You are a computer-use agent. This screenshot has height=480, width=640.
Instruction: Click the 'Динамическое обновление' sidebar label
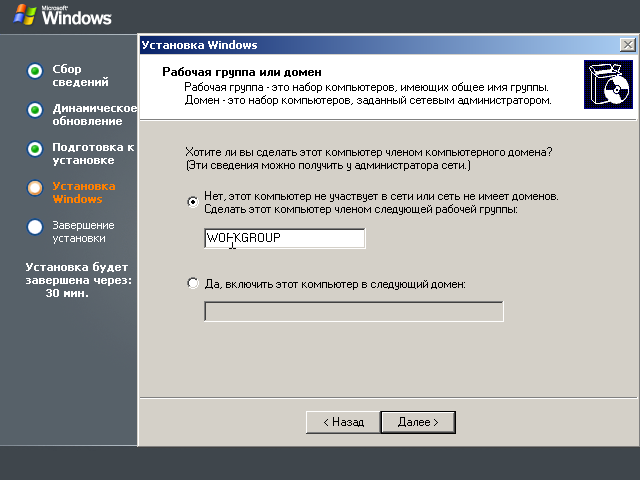95,114
